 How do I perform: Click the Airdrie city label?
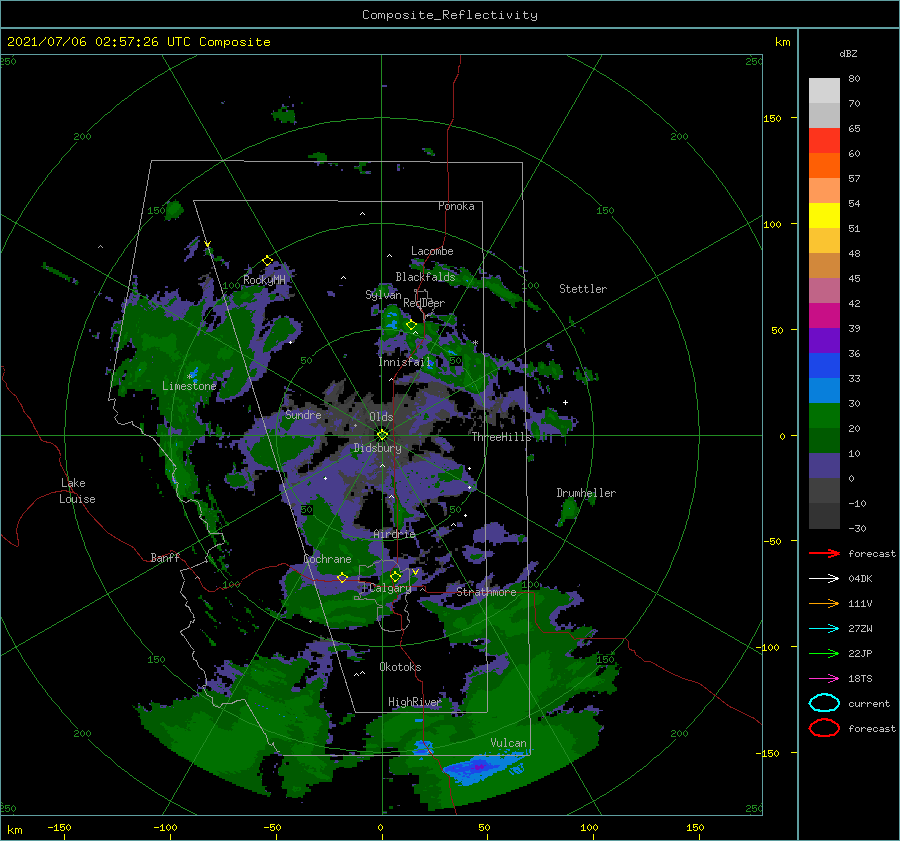(x=394, y=534)
